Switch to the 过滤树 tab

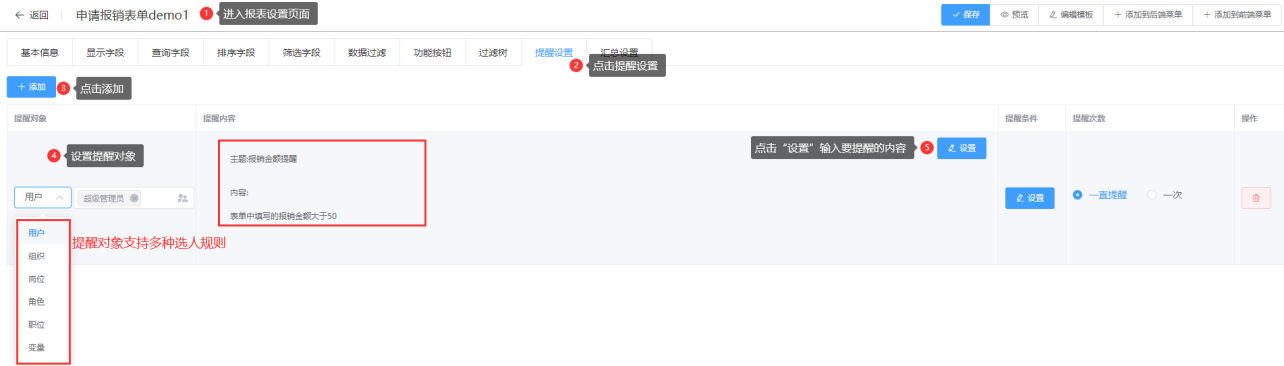(x=493, y=52)
